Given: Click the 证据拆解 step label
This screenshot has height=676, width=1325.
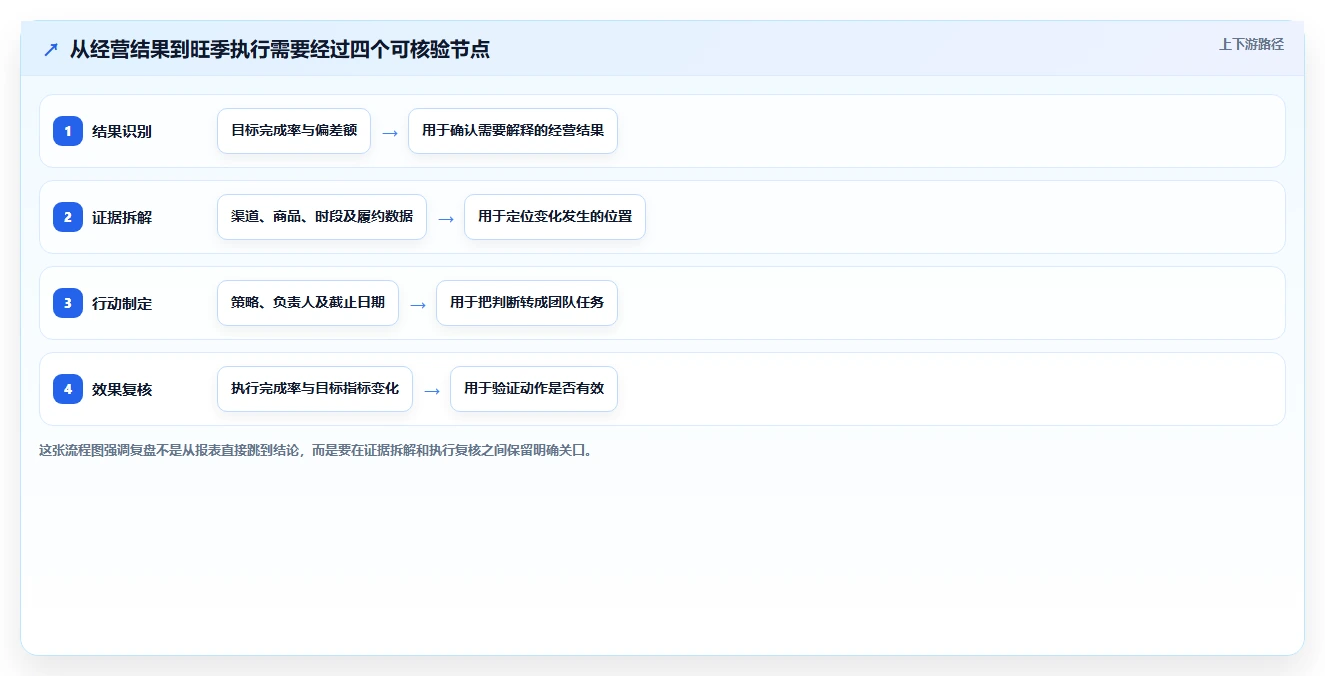Looking at the screenshot, I should (x=122, y=217).
